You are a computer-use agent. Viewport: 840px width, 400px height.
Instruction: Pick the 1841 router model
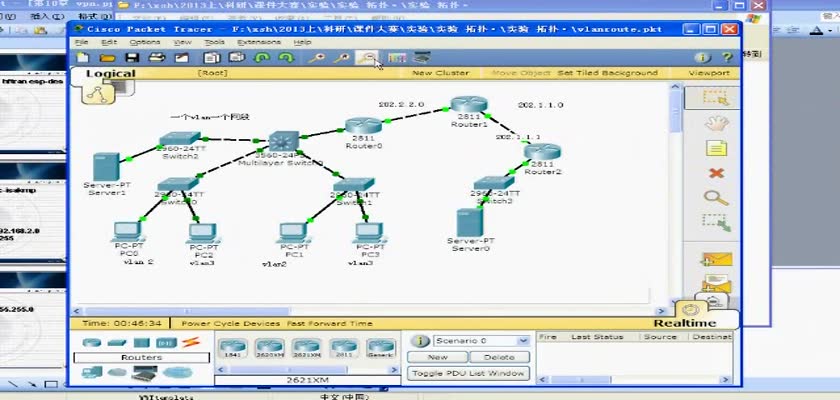point(232,348)
